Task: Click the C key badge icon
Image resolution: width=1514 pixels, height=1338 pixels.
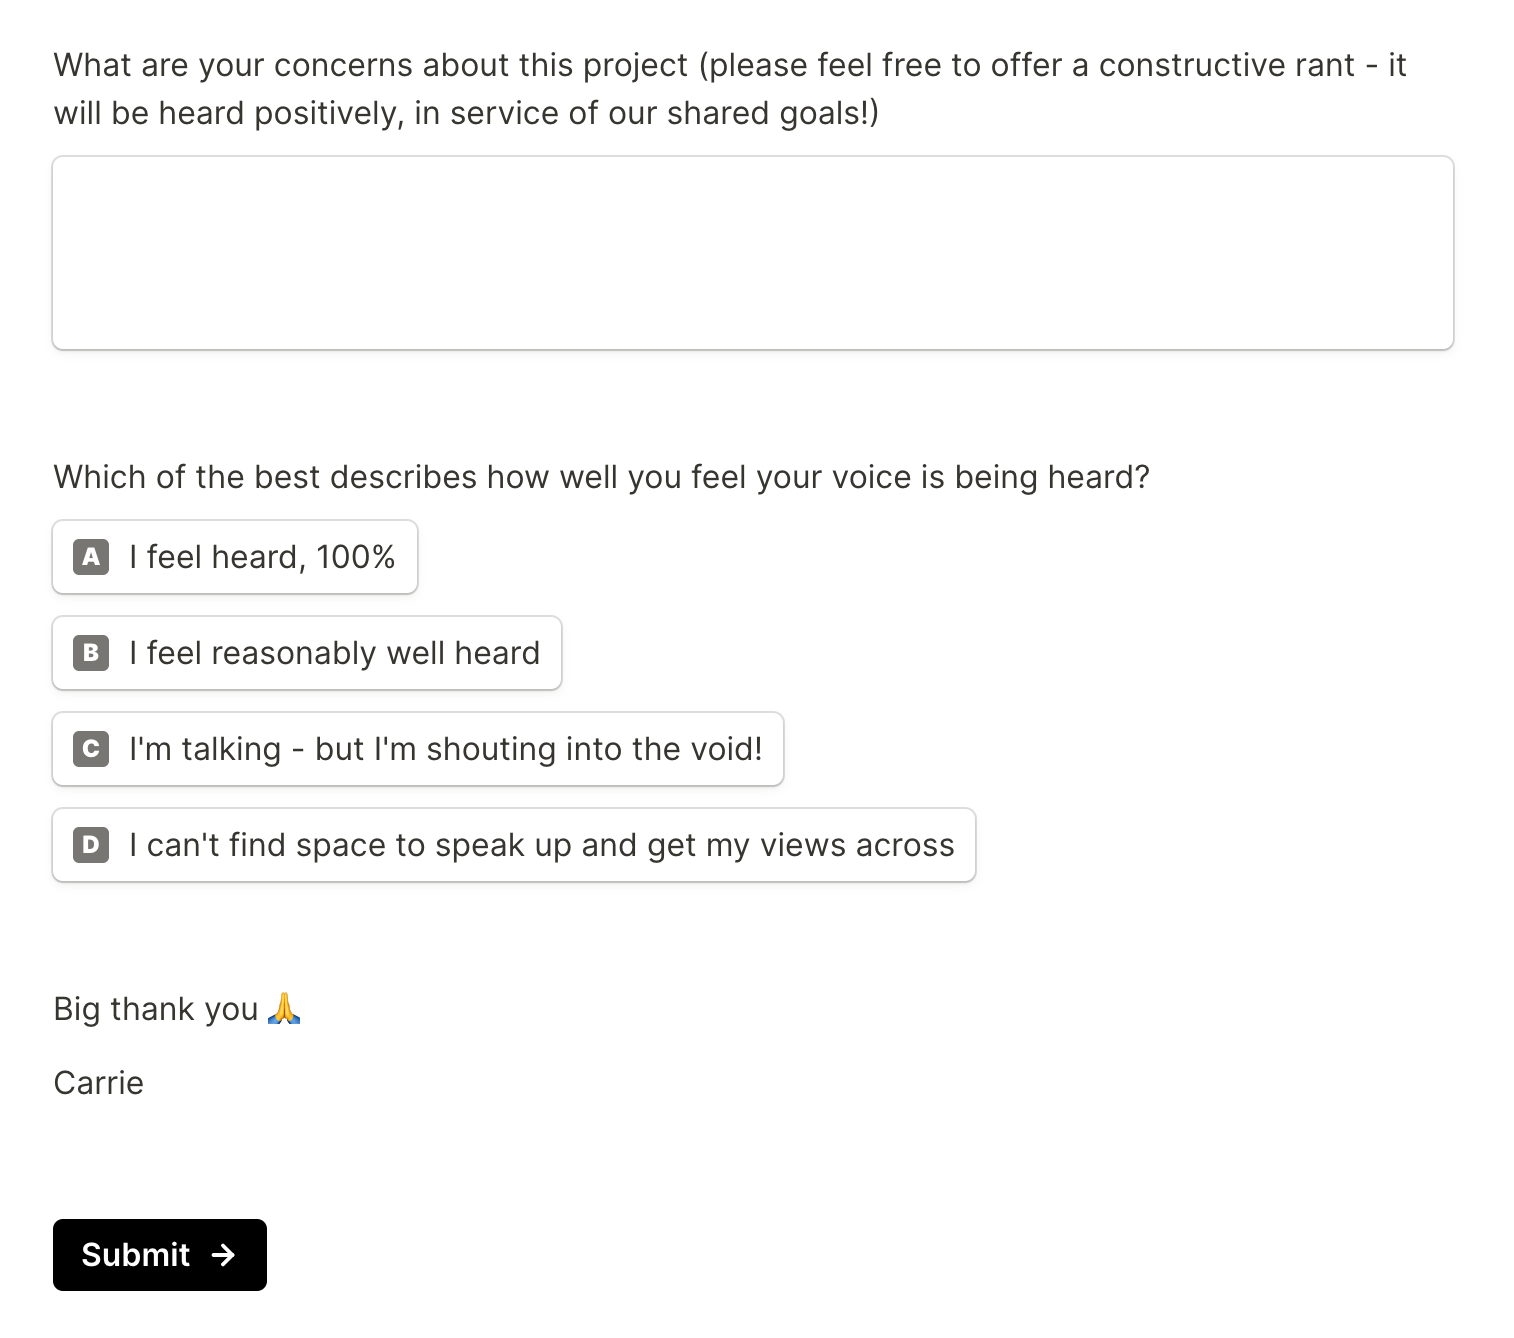Action: (x=91, y=749)
